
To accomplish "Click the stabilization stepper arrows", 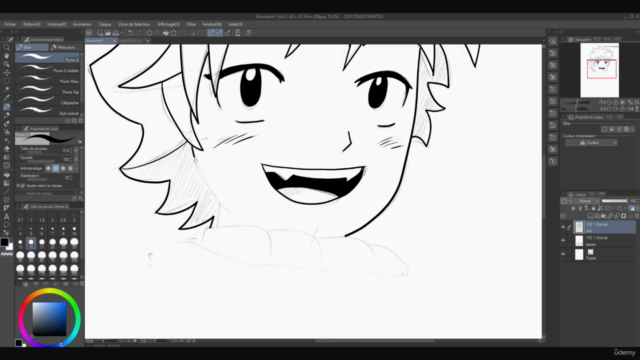I will [x=71, y=178].
